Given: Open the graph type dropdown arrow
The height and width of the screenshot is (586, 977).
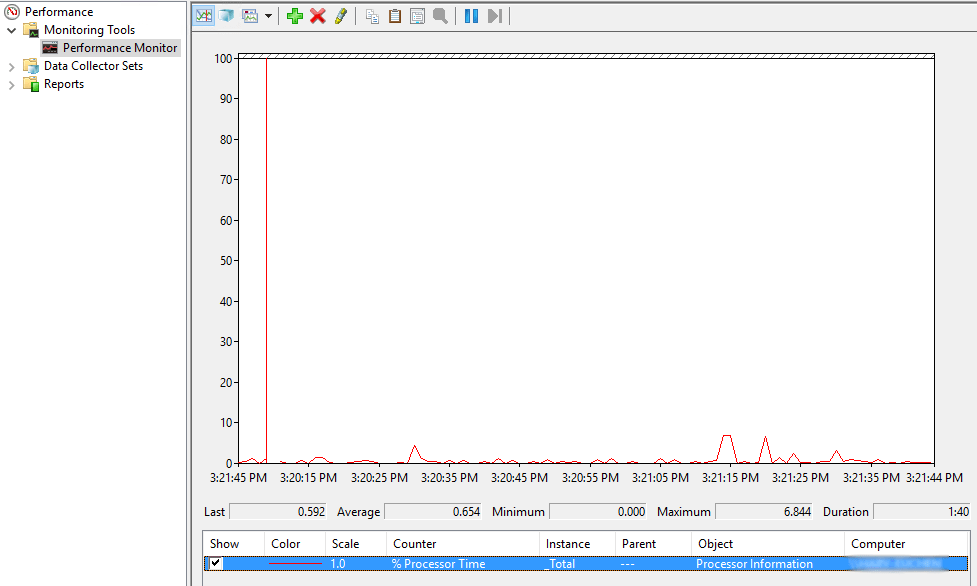Looking at the screenshot, I should coord(269,15).
